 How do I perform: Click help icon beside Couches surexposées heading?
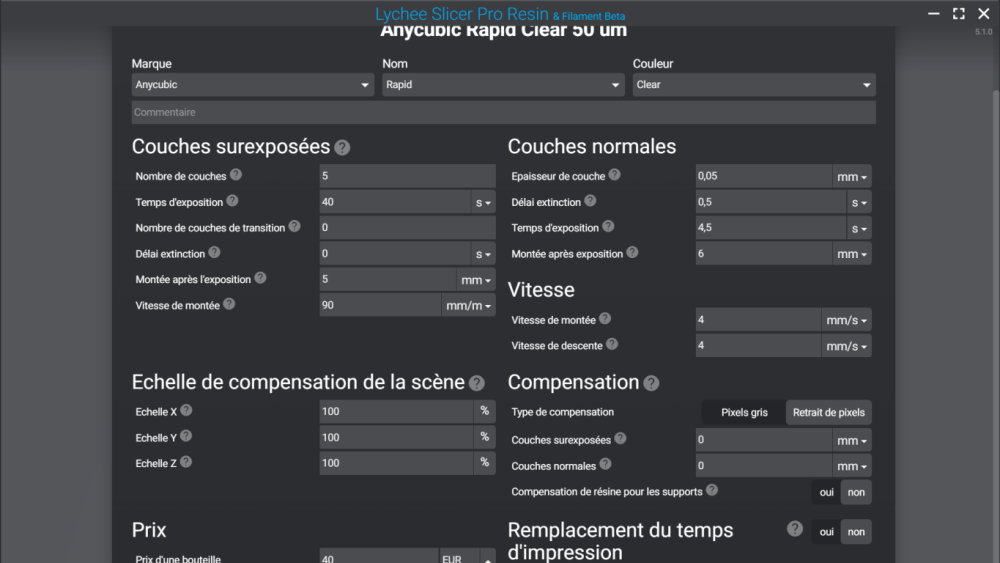tap(342, 148)
